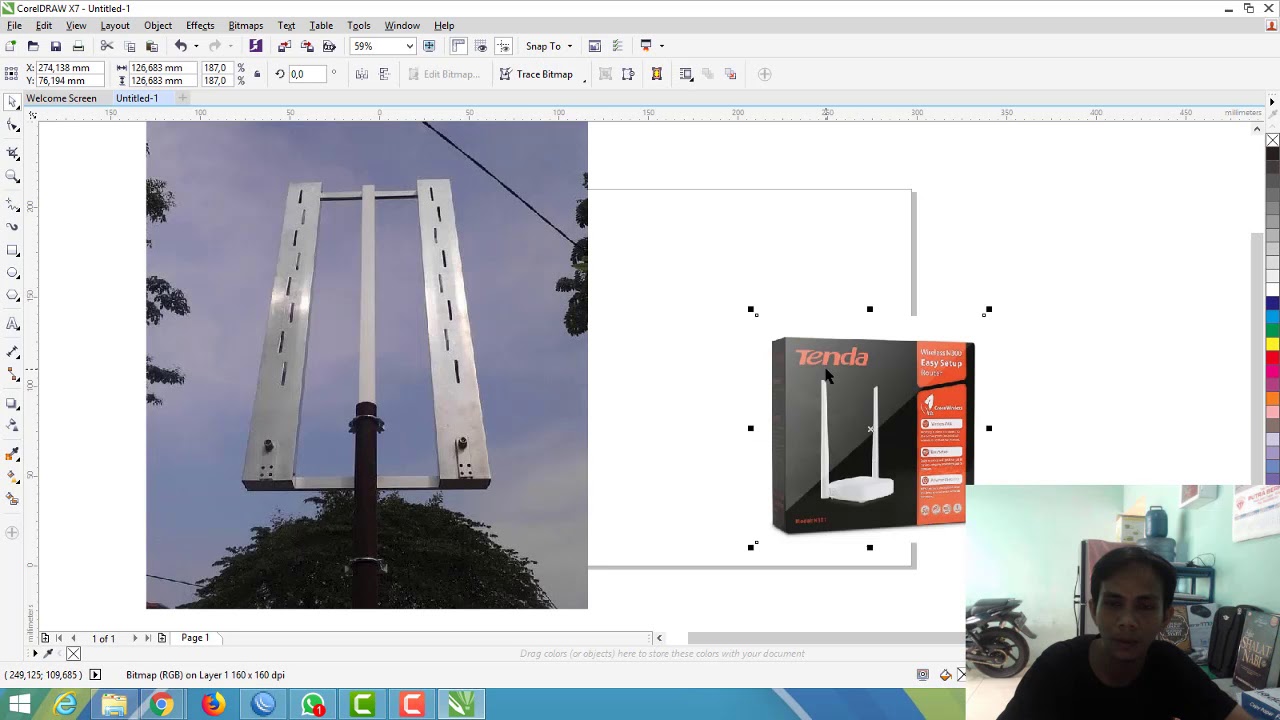The image size is (1280, 720).
Task: Open the undo history dropdown arrow
Action: click(x=195, y=46)
